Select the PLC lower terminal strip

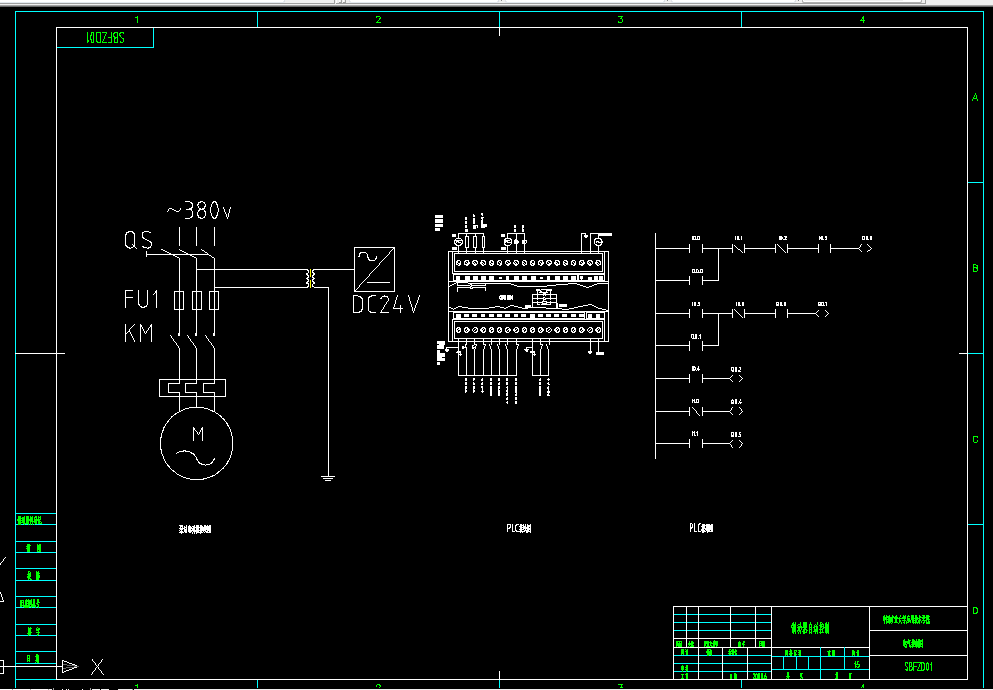(x=528, y=330)
